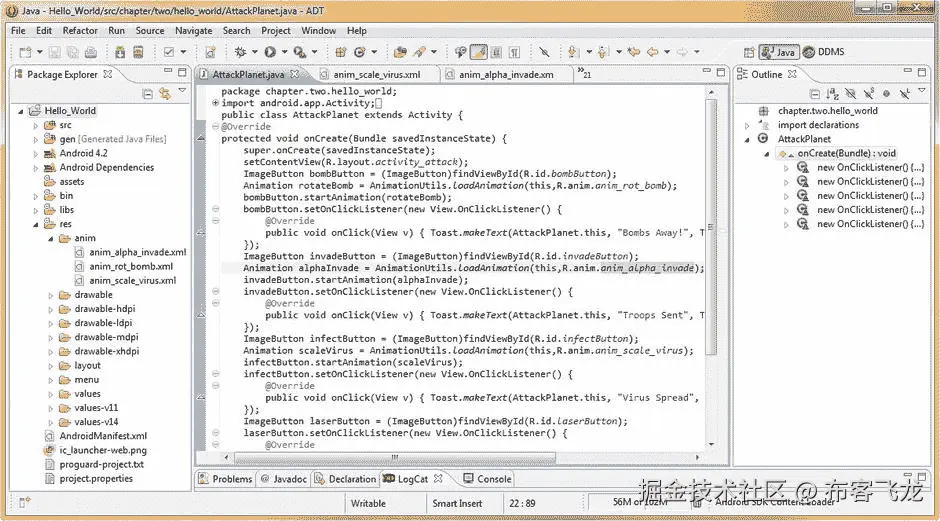Maximize the editor area
This screenshot has width=940, height=521.
click(721, 72)
